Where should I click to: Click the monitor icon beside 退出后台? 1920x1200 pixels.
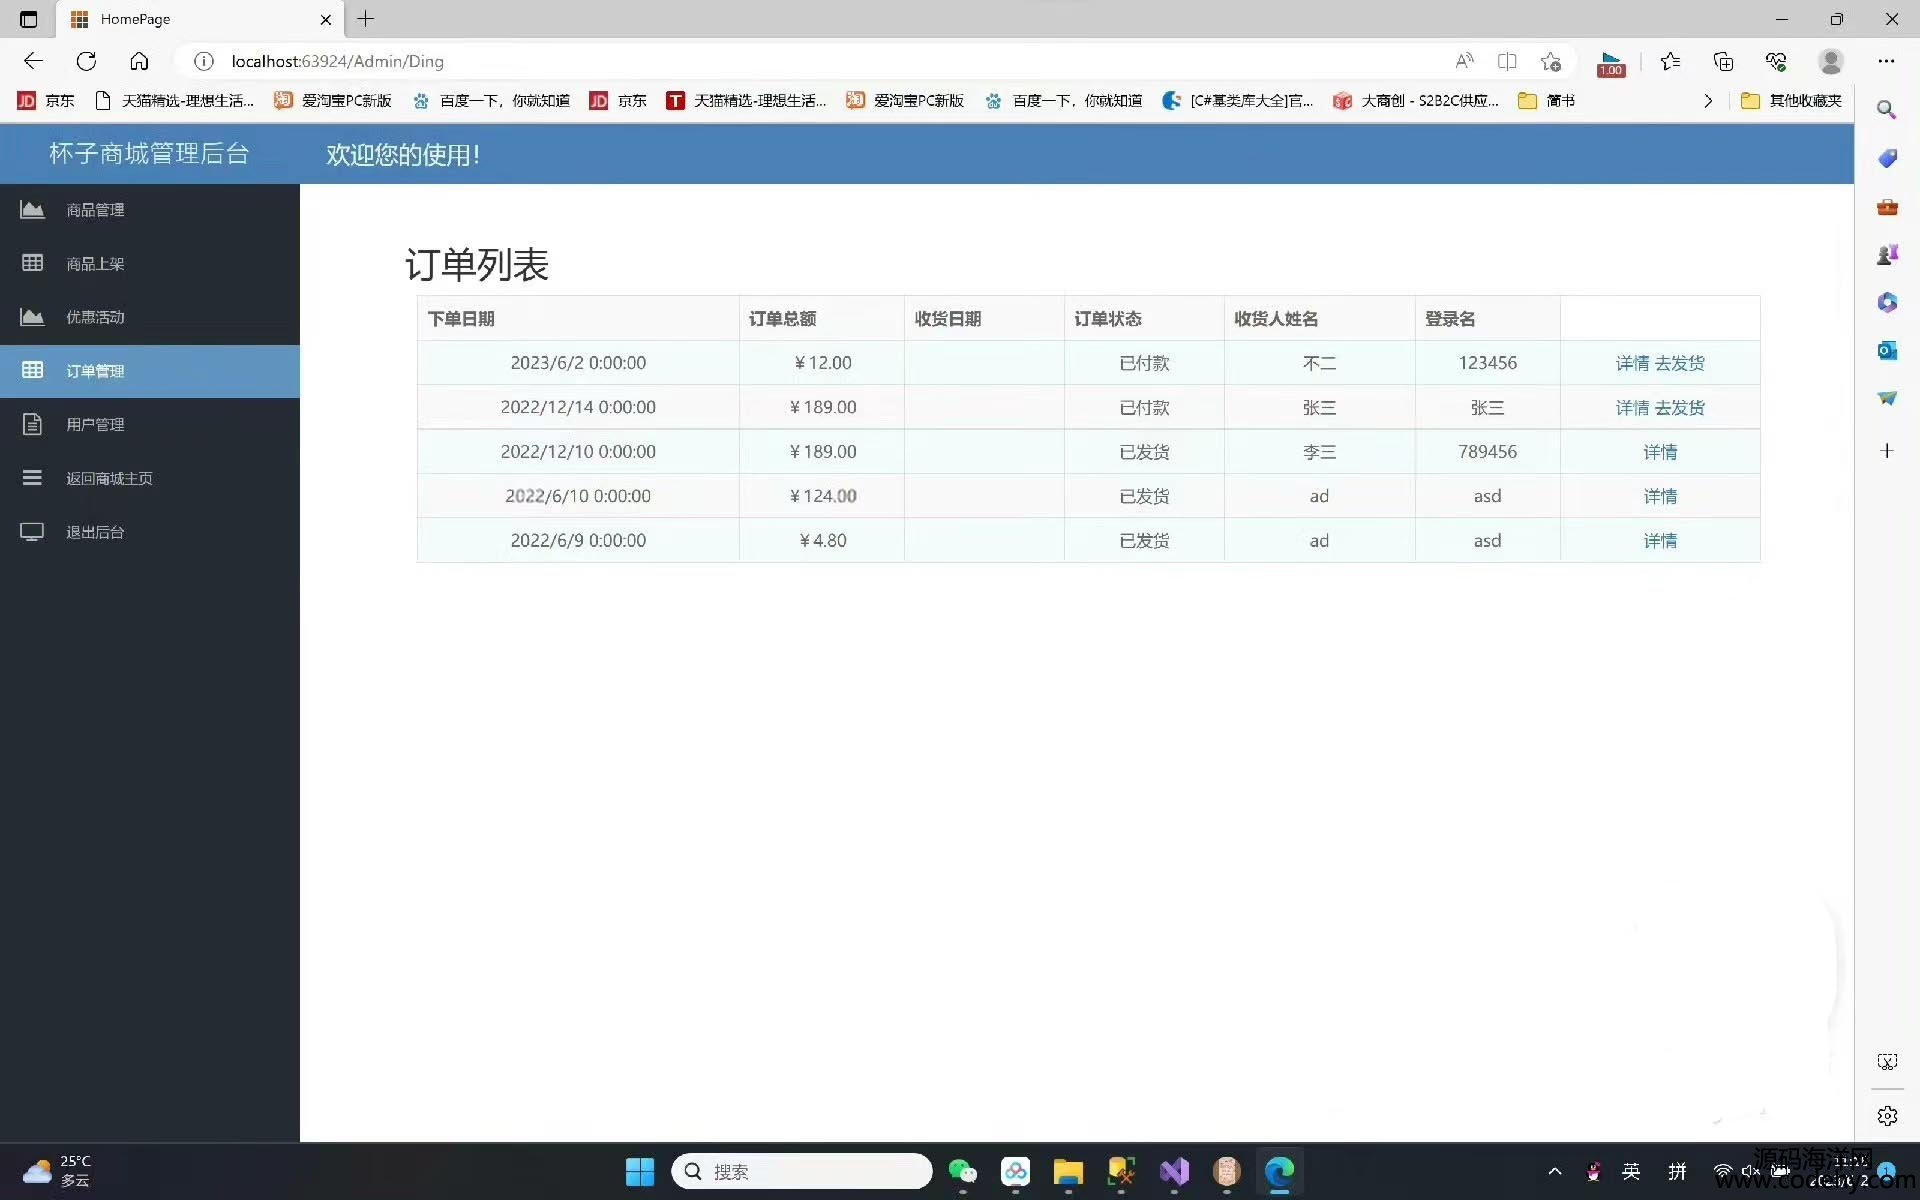[x=32, y=532]
